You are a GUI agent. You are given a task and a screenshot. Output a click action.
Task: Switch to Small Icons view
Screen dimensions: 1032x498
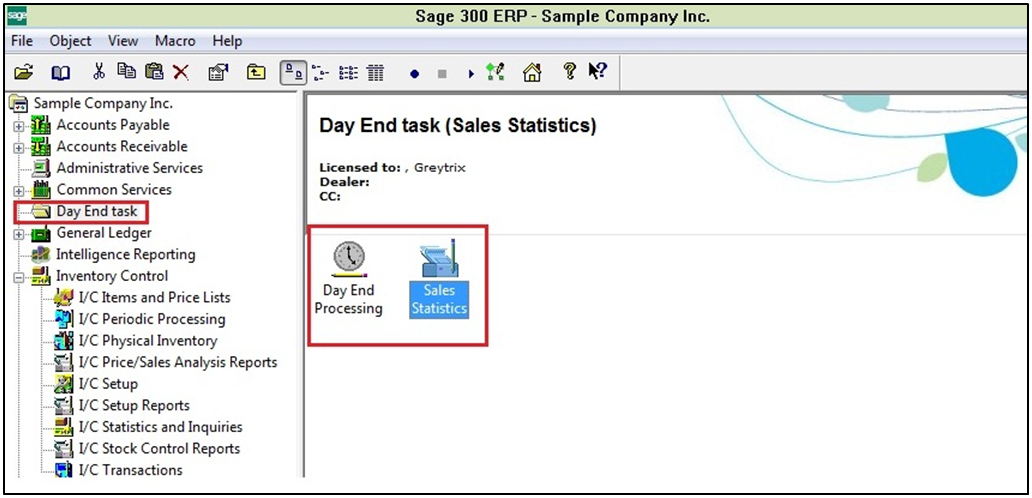click(320, 72)
